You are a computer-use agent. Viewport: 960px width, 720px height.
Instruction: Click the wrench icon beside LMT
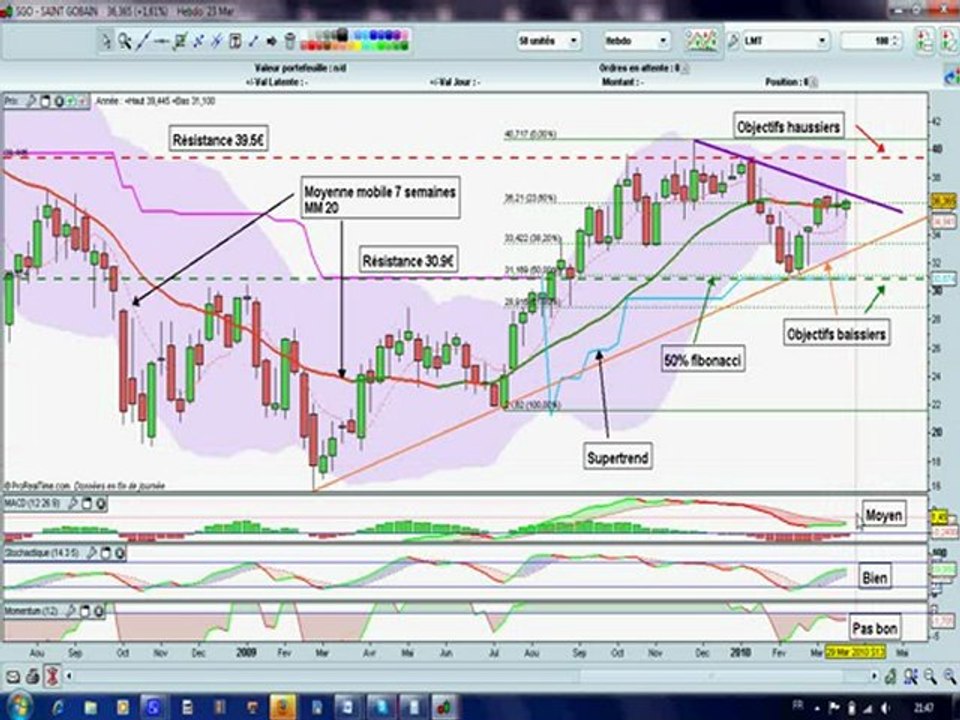click(732, 42)
